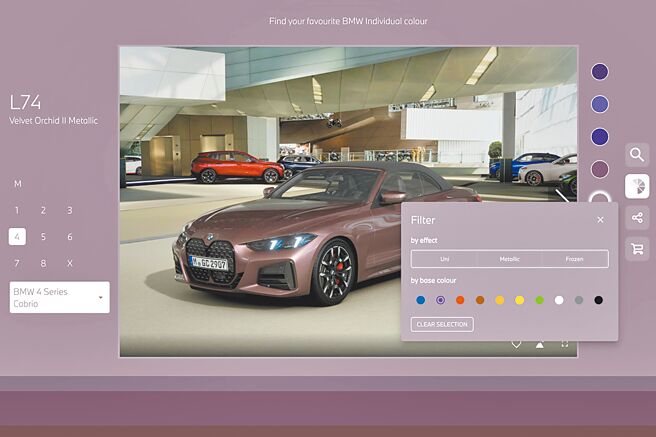
Task: Click the triangle icon beside the heart
Action: click(x=540, y=345)
